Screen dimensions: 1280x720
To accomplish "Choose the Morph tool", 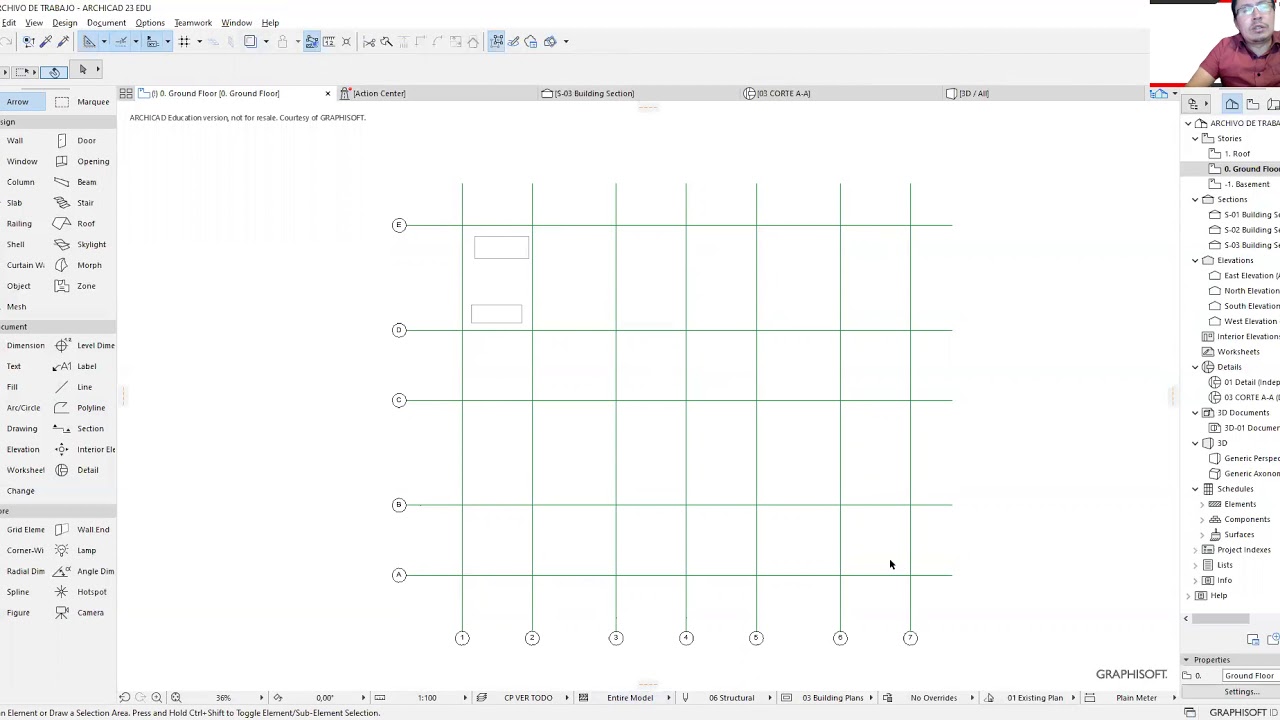I will tap(78, 265).
